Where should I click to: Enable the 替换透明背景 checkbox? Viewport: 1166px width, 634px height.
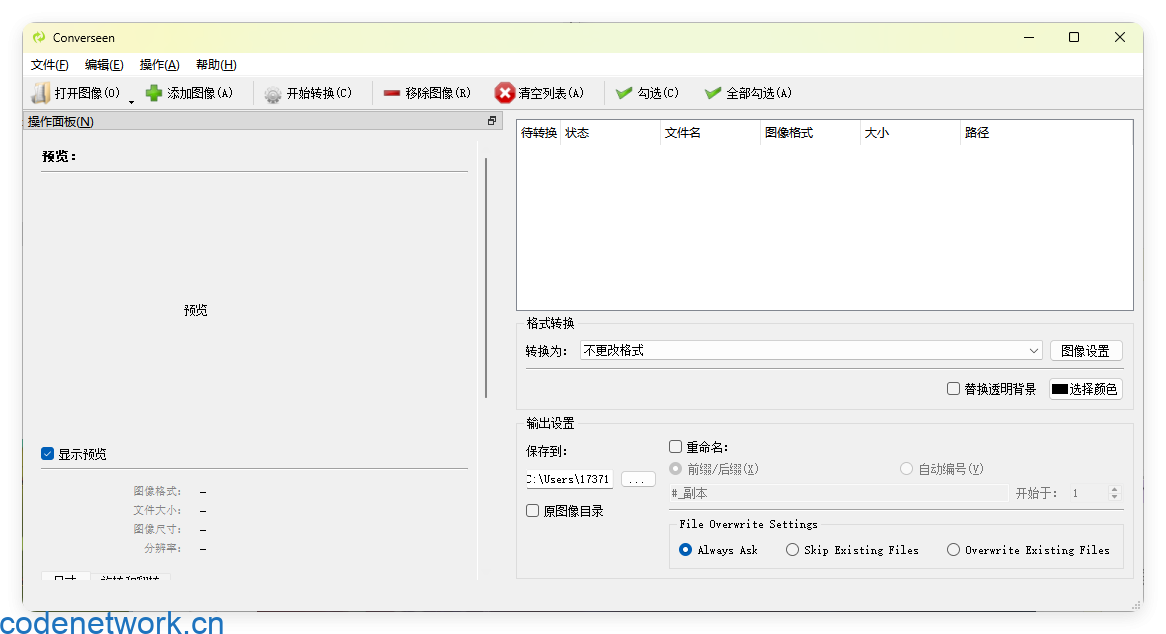pyautogui.click(x=953, y=388)
